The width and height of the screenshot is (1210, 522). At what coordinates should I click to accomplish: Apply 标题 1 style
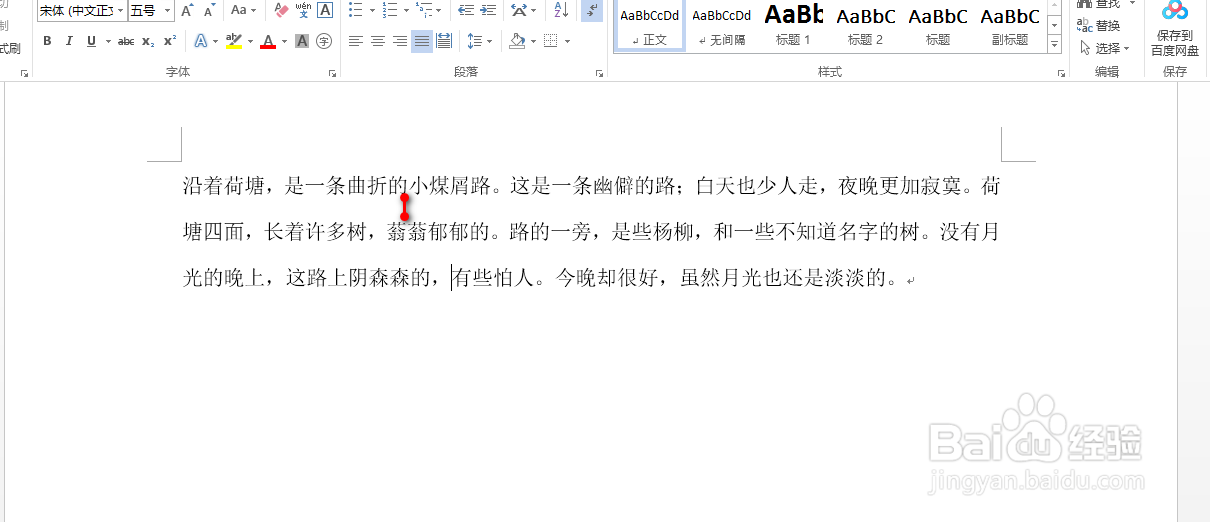[x=793, y=26]
